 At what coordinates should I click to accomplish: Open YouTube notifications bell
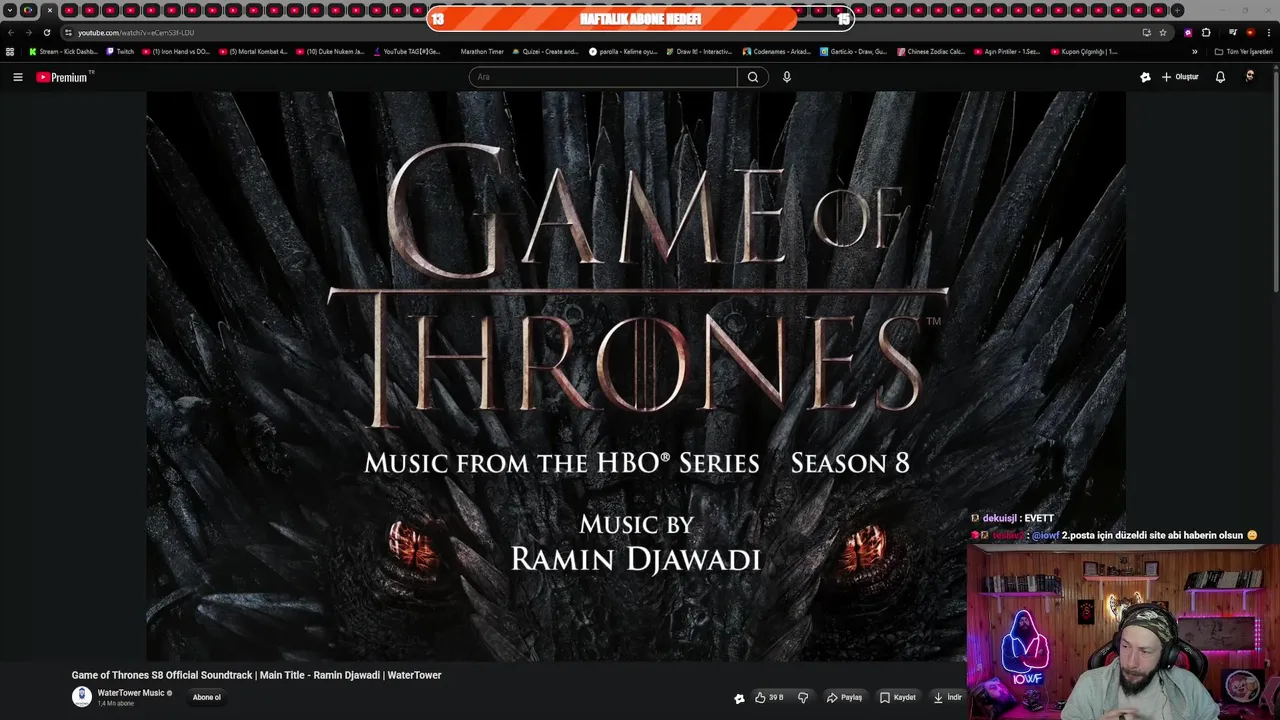tap(1220, 77)
